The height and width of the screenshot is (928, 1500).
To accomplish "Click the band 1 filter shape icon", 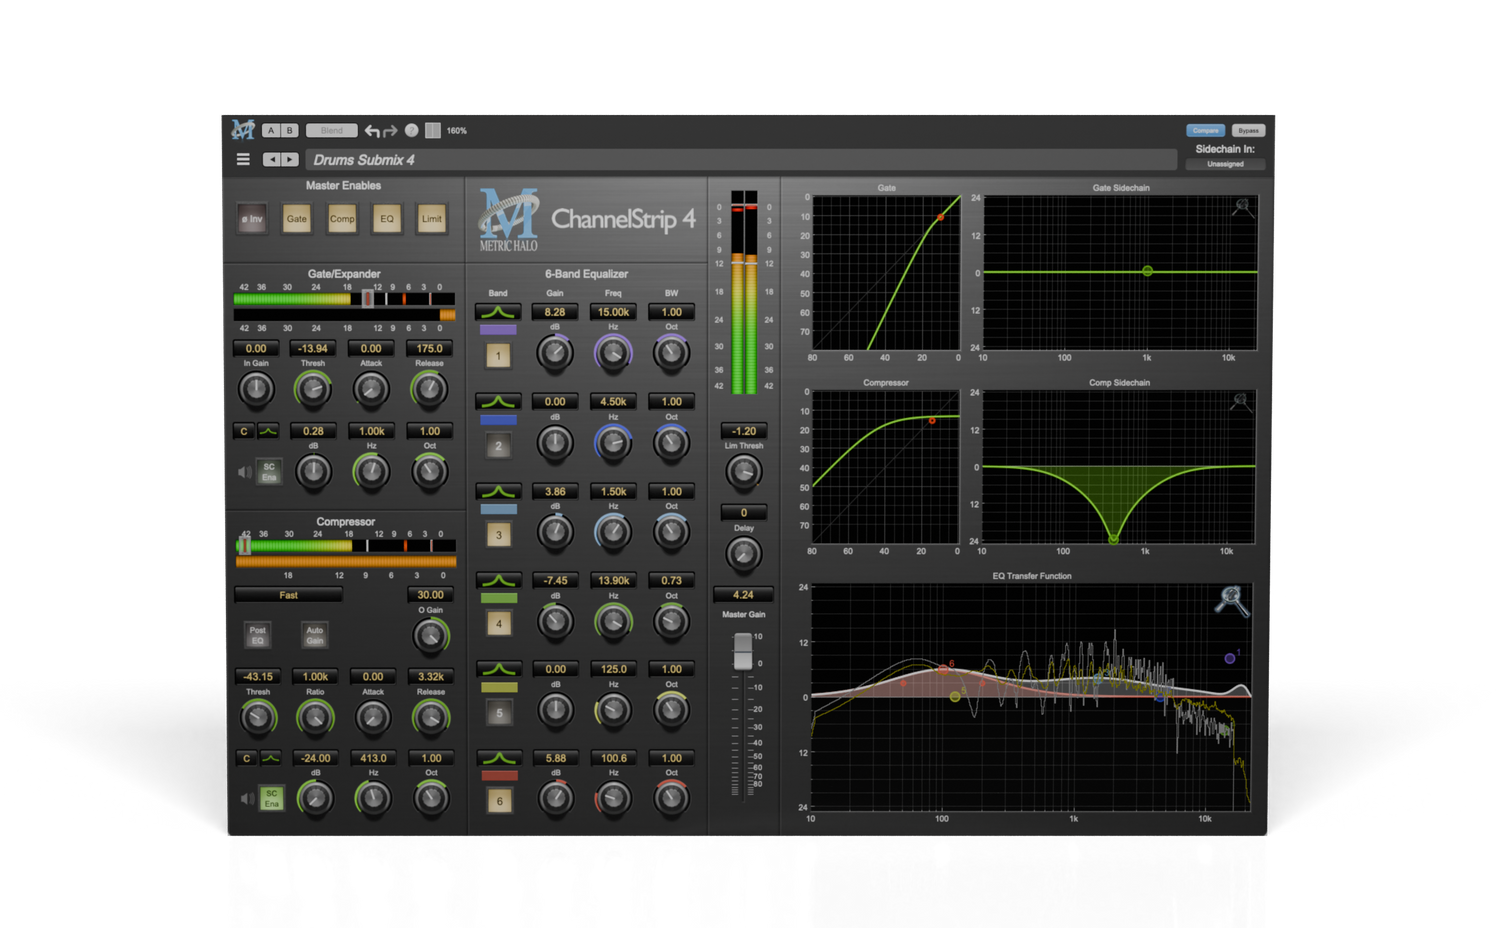I will coord(498,313).
